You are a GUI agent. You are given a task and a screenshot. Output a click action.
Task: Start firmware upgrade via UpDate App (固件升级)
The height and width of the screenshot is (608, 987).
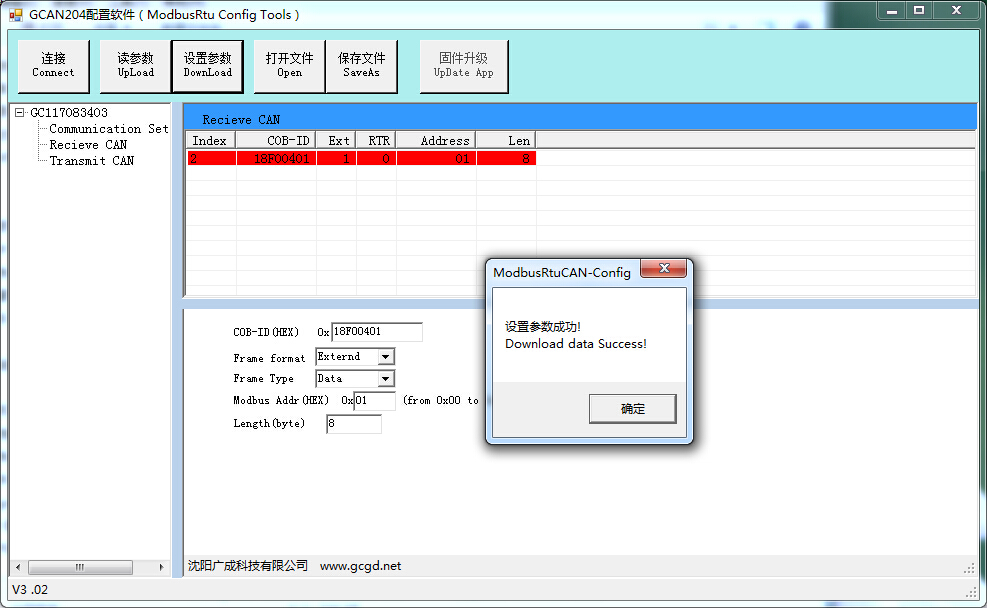[x=463, y=66]
